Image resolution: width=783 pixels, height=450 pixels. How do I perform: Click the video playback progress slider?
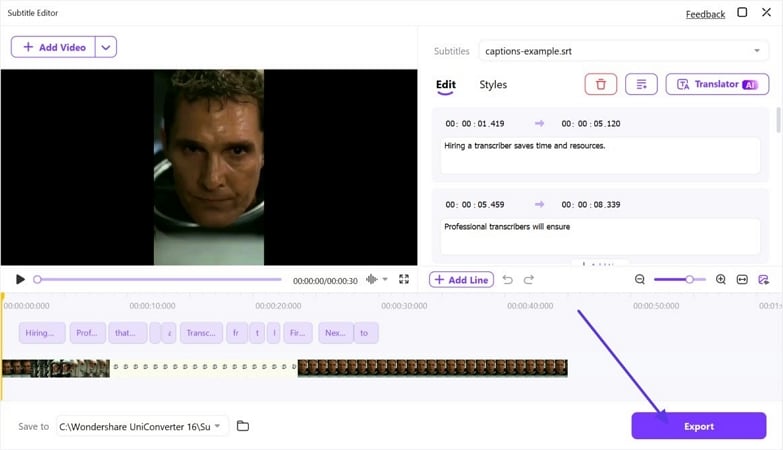tap(157, 279)
